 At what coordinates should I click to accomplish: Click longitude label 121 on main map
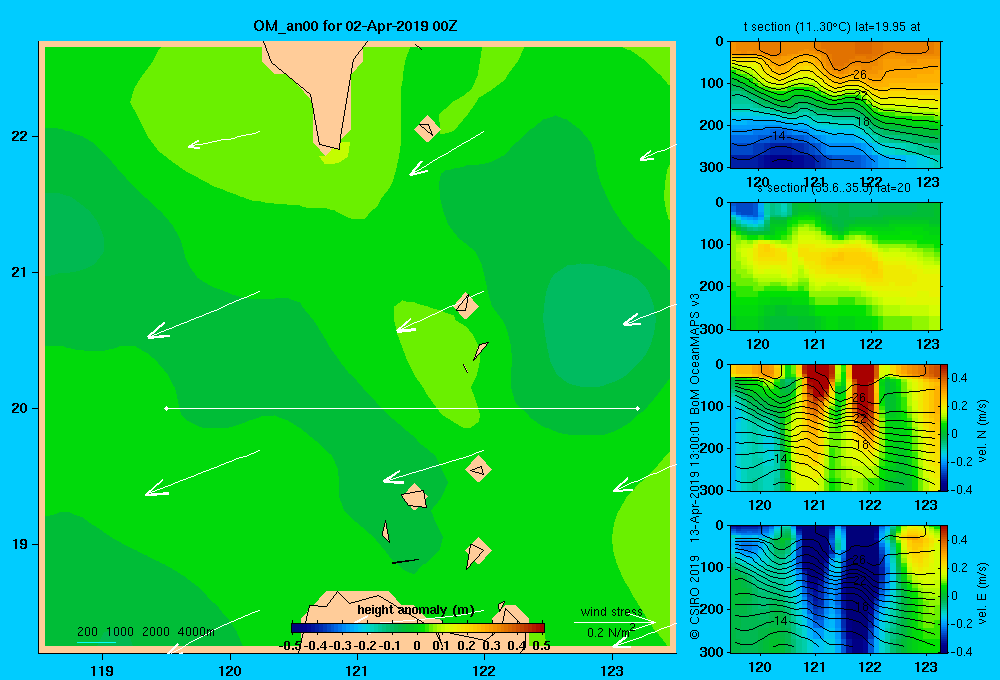[x=357, y=670]
